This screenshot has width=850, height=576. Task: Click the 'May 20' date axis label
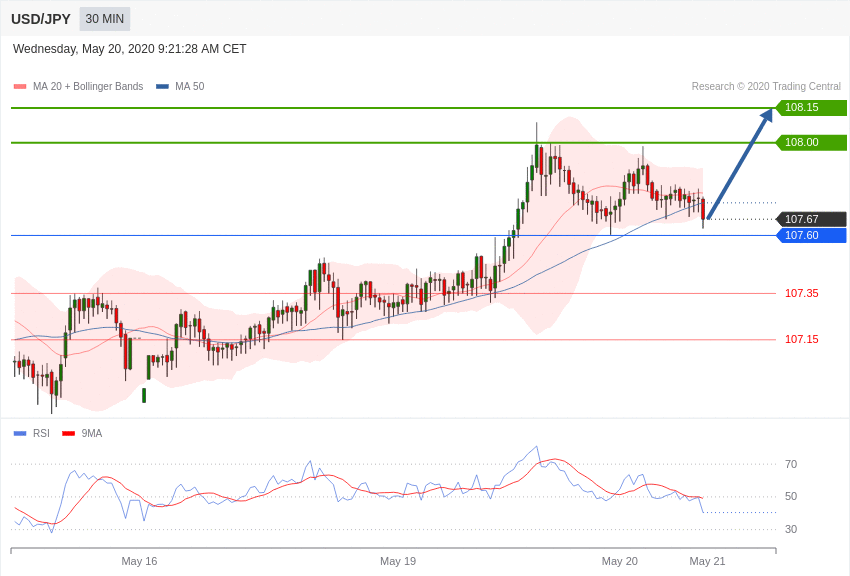(x=620, y=561)
